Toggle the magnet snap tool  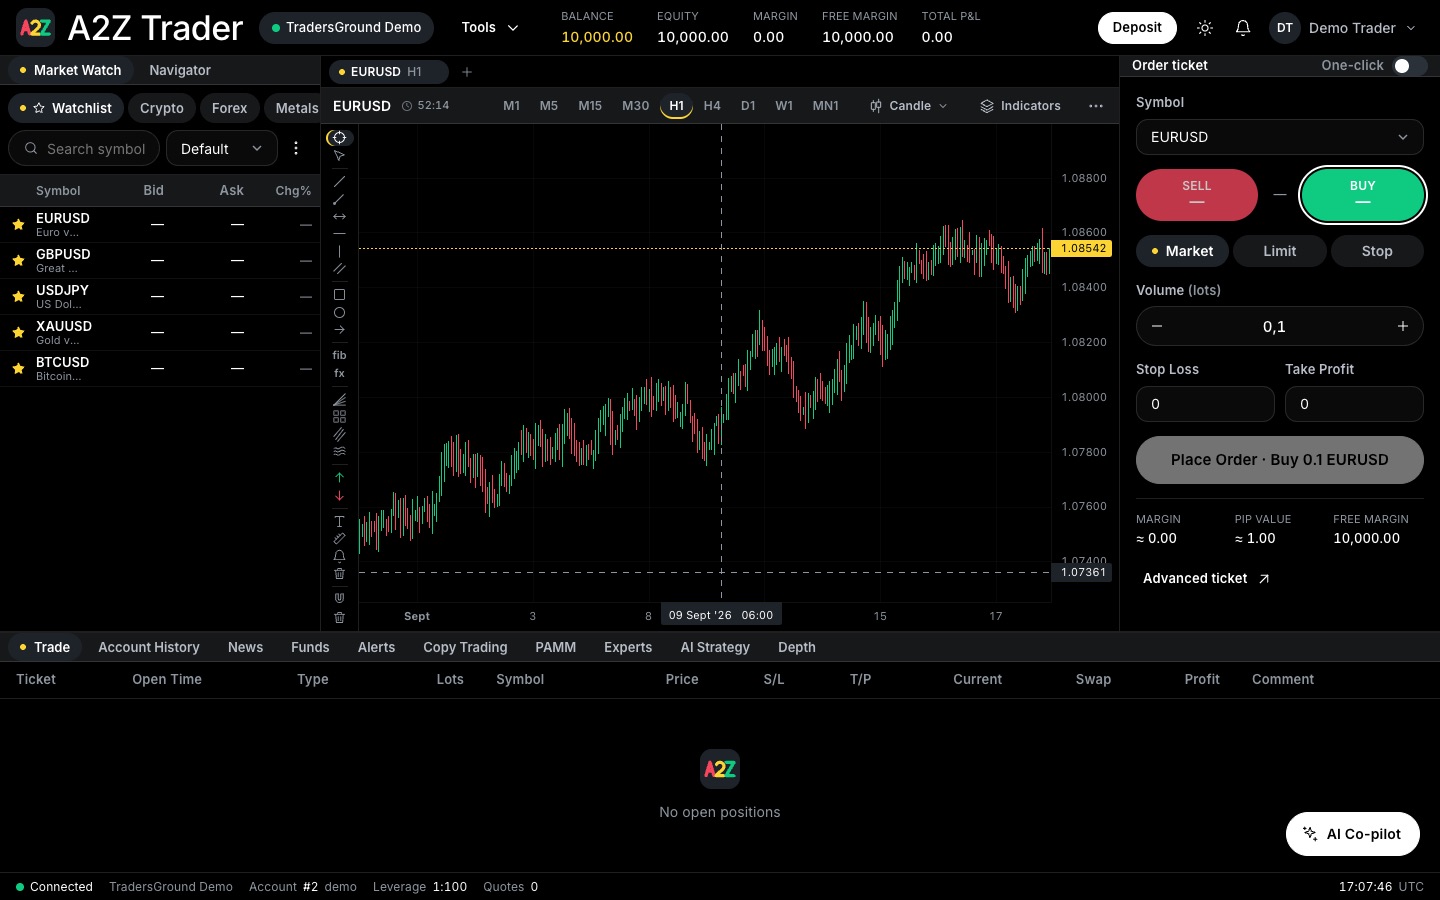(x=339, y=598)
